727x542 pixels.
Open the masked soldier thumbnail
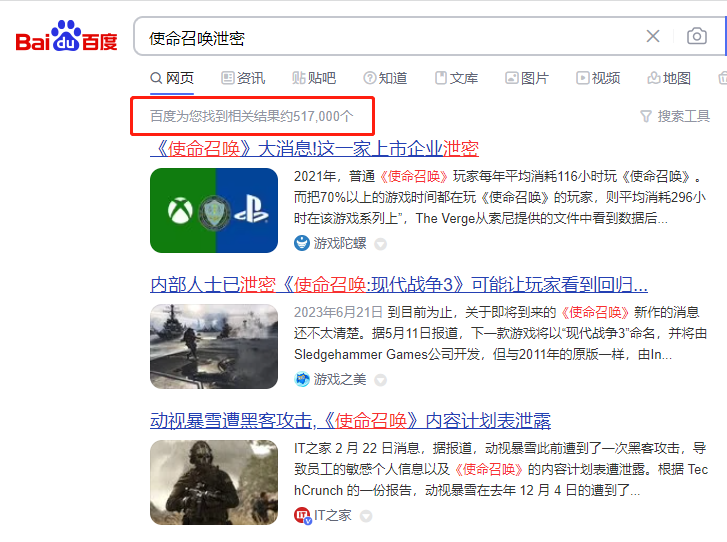pyautogui.click(x=214, y=482)
